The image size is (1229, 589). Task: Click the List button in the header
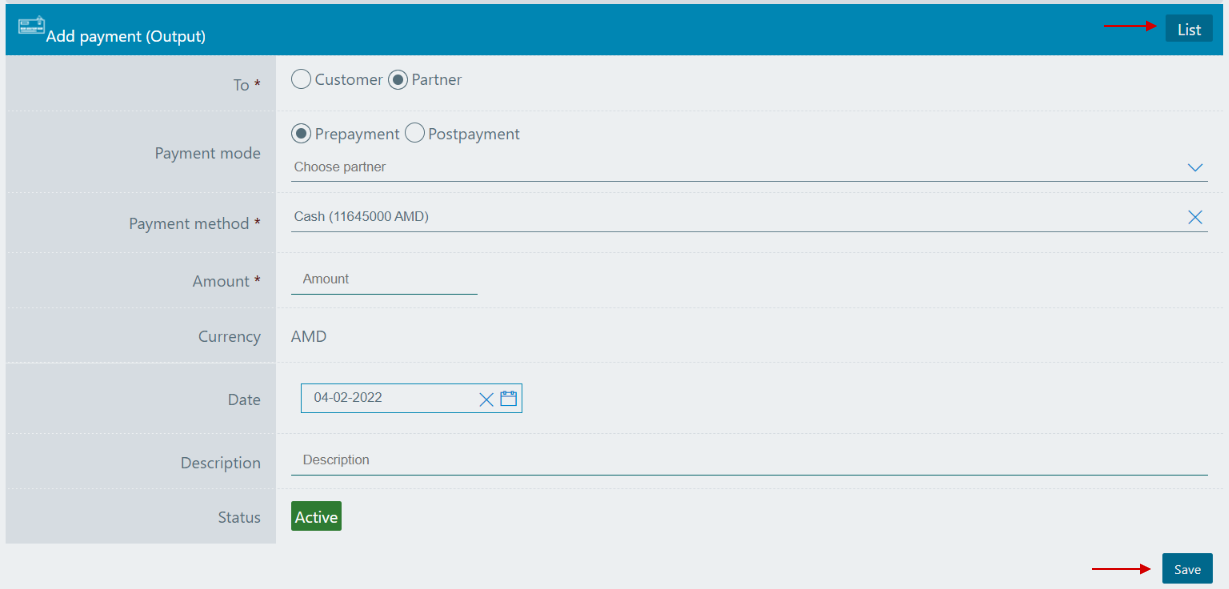(1188, 28)
